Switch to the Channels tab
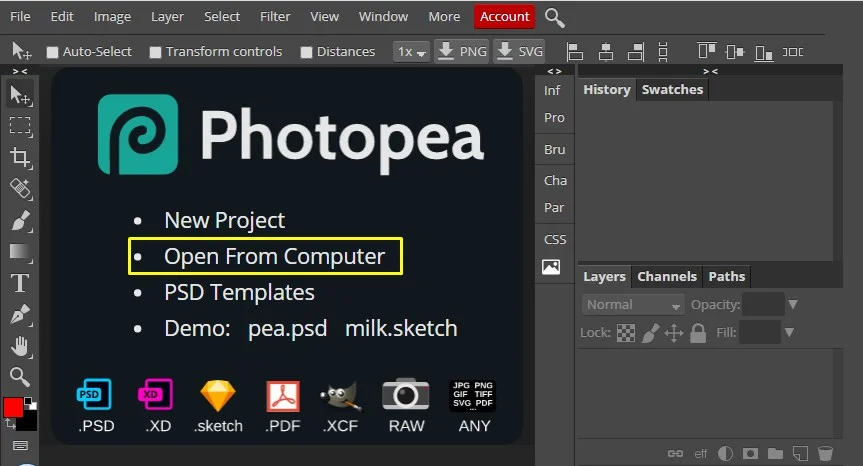The height and width of the screenshot is (466, 863). pos(667,276)
